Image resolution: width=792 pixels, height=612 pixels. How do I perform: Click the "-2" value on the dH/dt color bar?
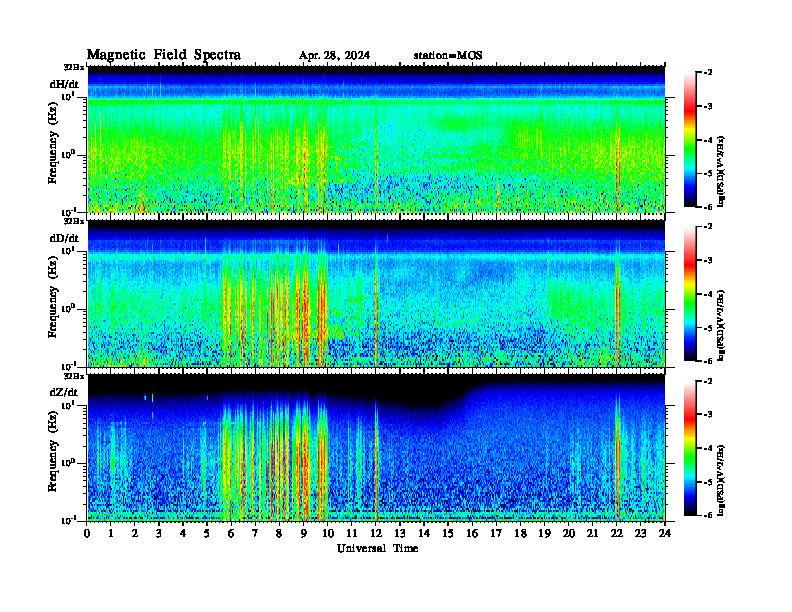(708, 73)
